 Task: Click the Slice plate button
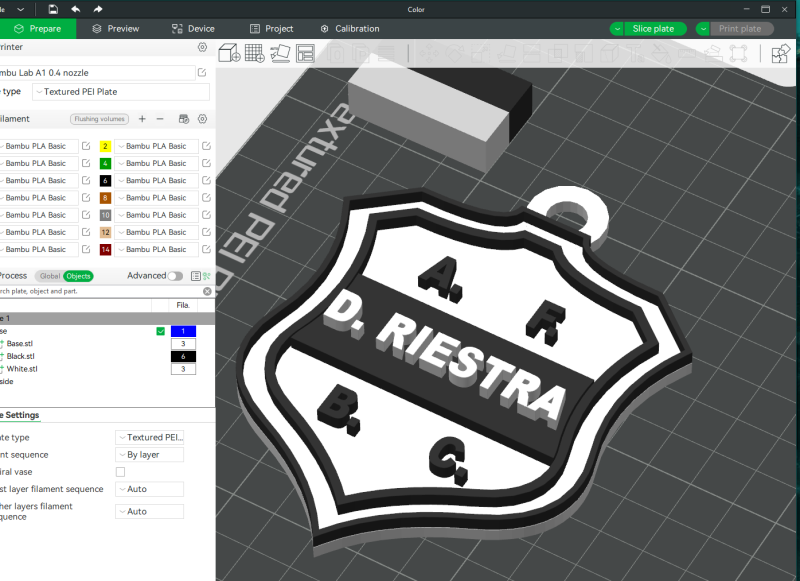654,29
